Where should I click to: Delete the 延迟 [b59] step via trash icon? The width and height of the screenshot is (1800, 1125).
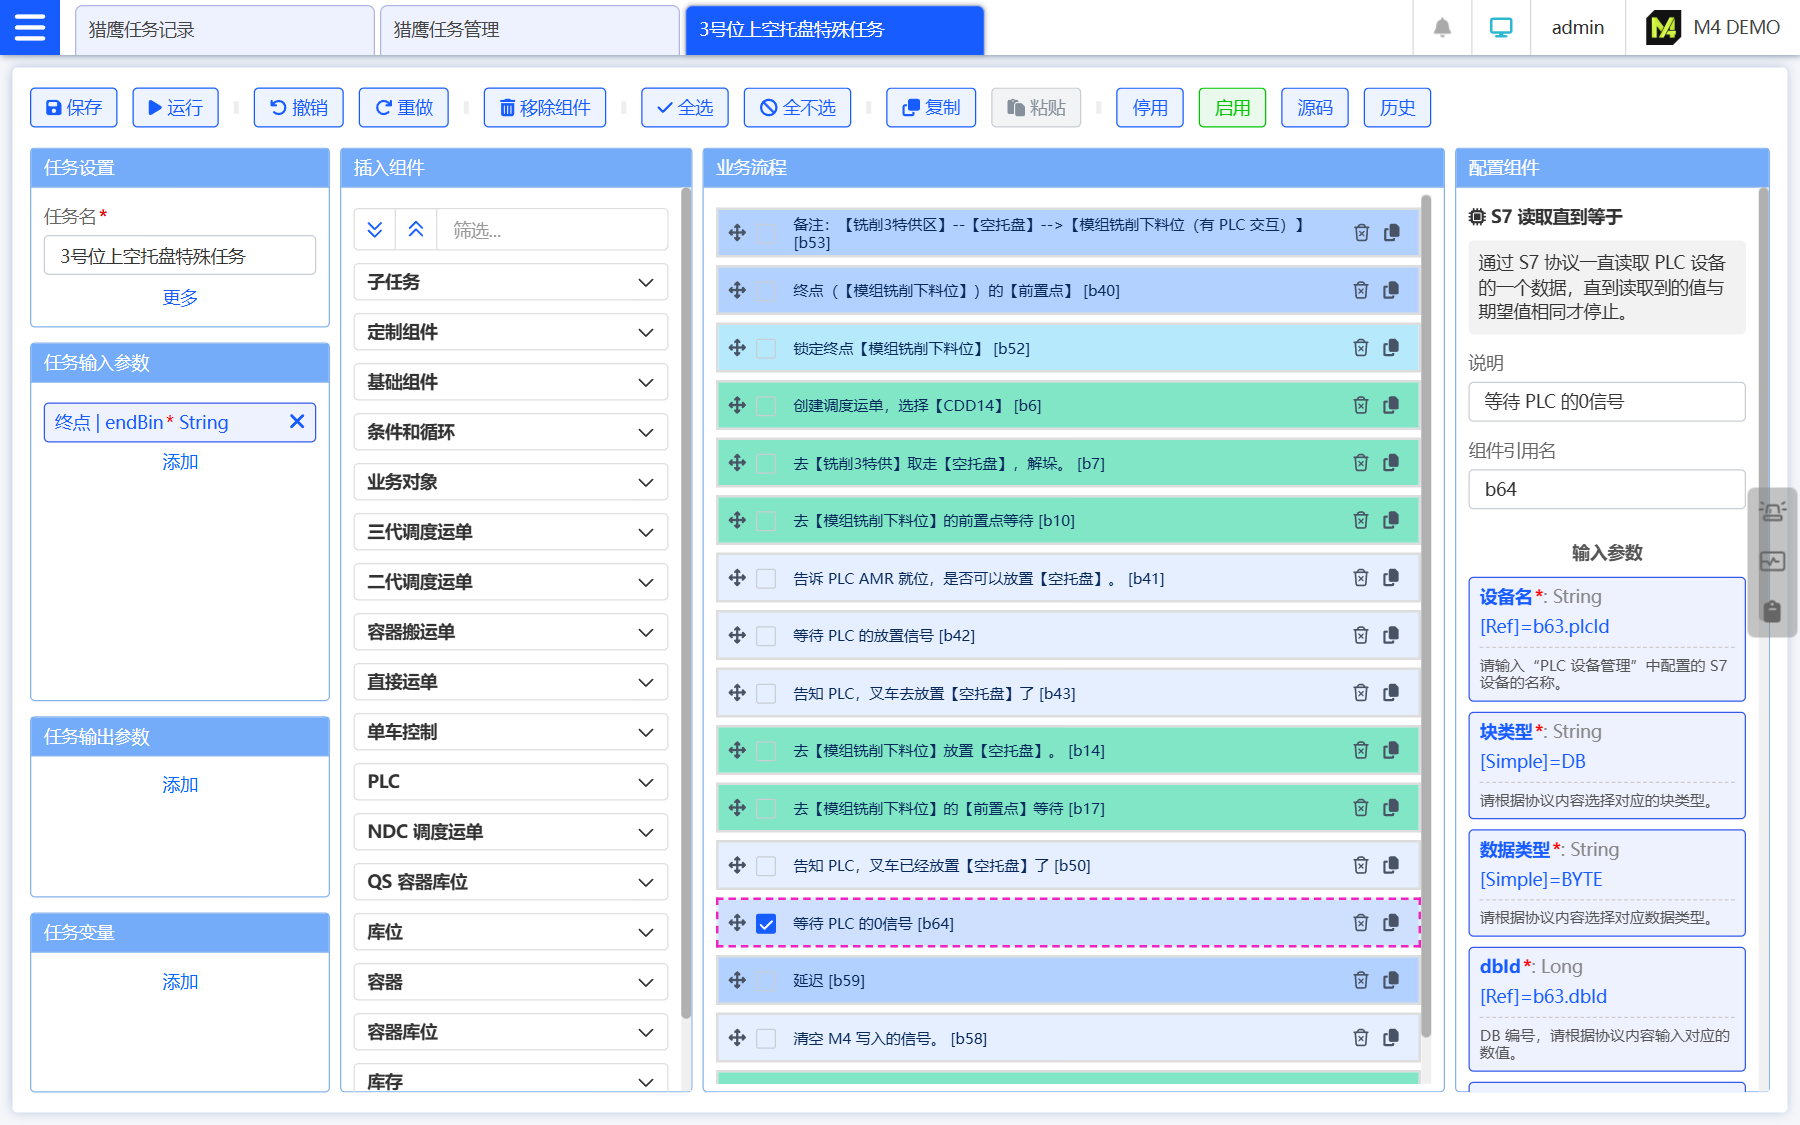coord(1360,980)
